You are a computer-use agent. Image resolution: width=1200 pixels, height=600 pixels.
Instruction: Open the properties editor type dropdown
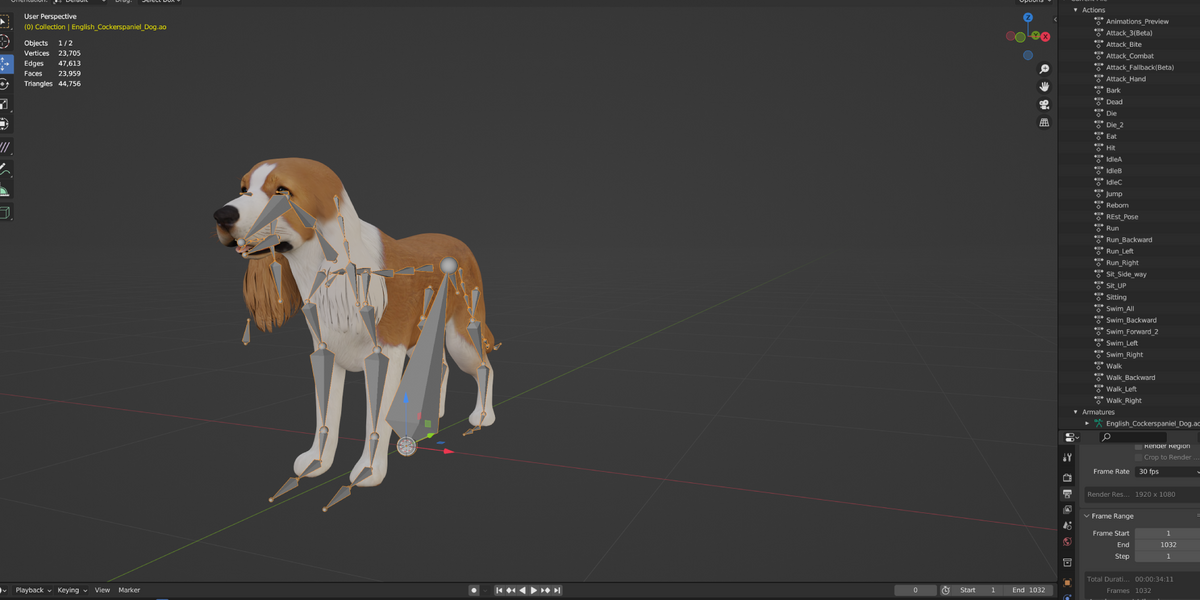tap(1071, 437)
